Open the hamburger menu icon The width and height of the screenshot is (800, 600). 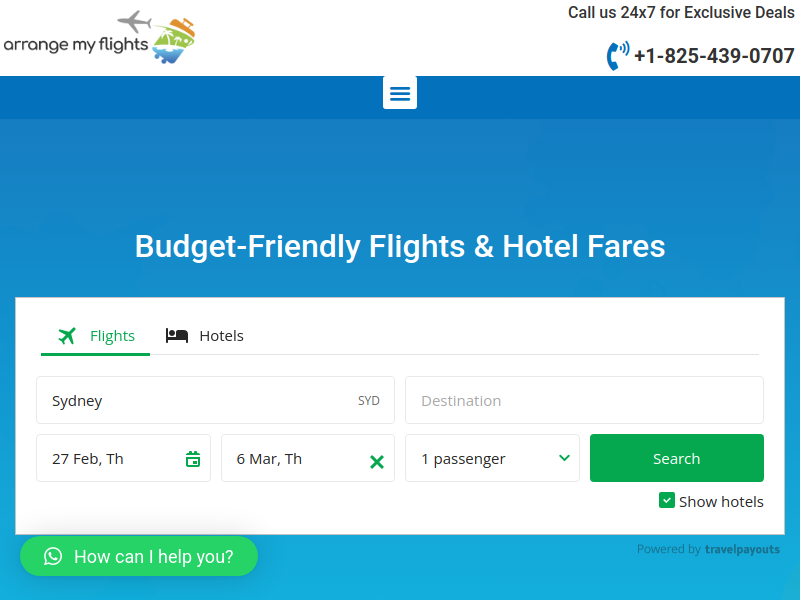pos(399,93)
